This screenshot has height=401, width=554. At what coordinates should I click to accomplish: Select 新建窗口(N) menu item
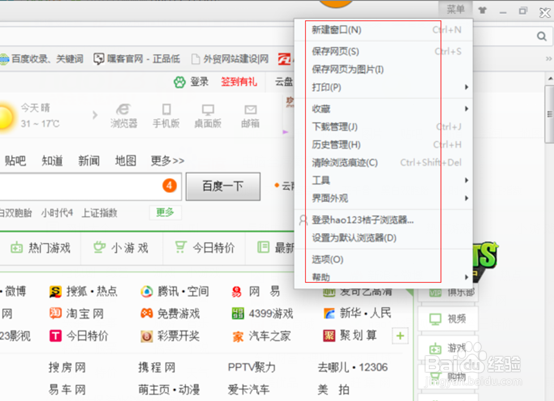384,30
